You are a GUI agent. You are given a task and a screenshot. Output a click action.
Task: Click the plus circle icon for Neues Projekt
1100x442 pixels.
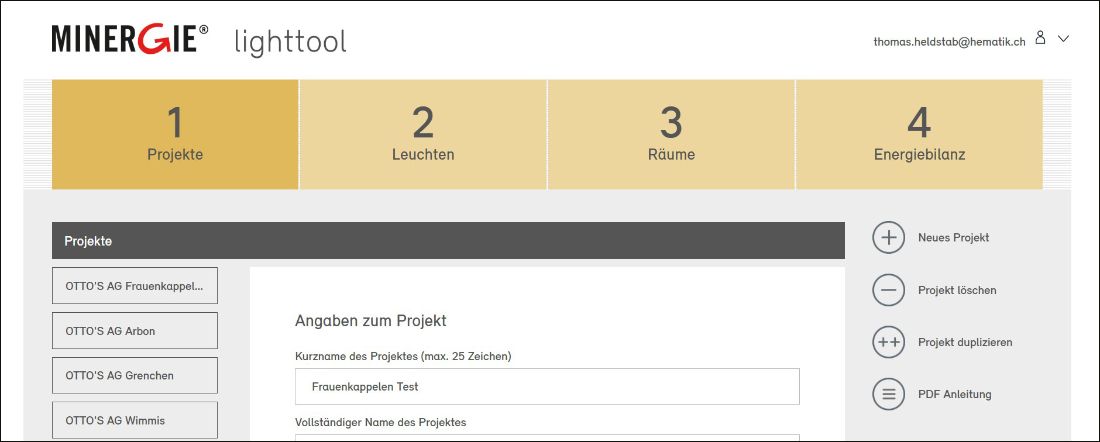(889, 237)
